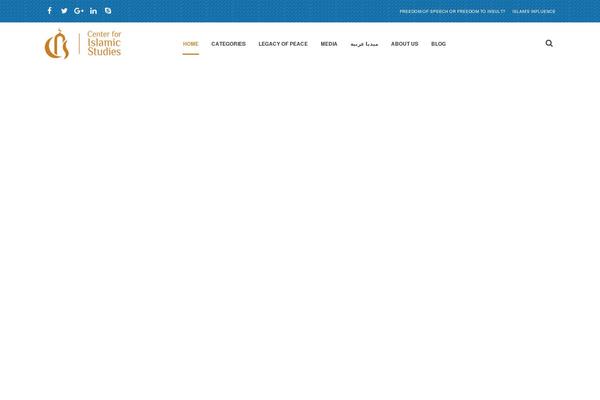This screenshot has height=400, width=600.
Task: Open the Islam's Influence link
Action: pos(534,11)
